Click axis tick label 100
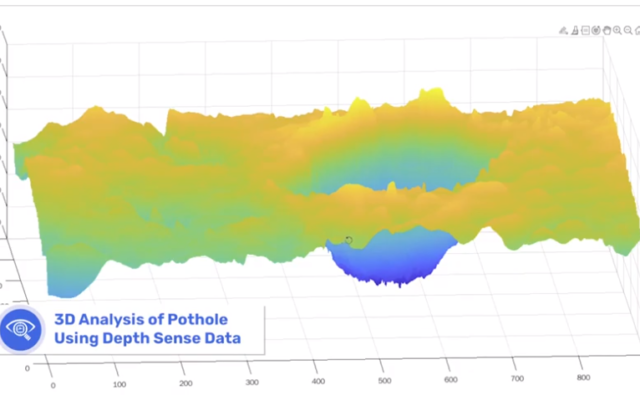640x395 pixels. pos(119,384)
